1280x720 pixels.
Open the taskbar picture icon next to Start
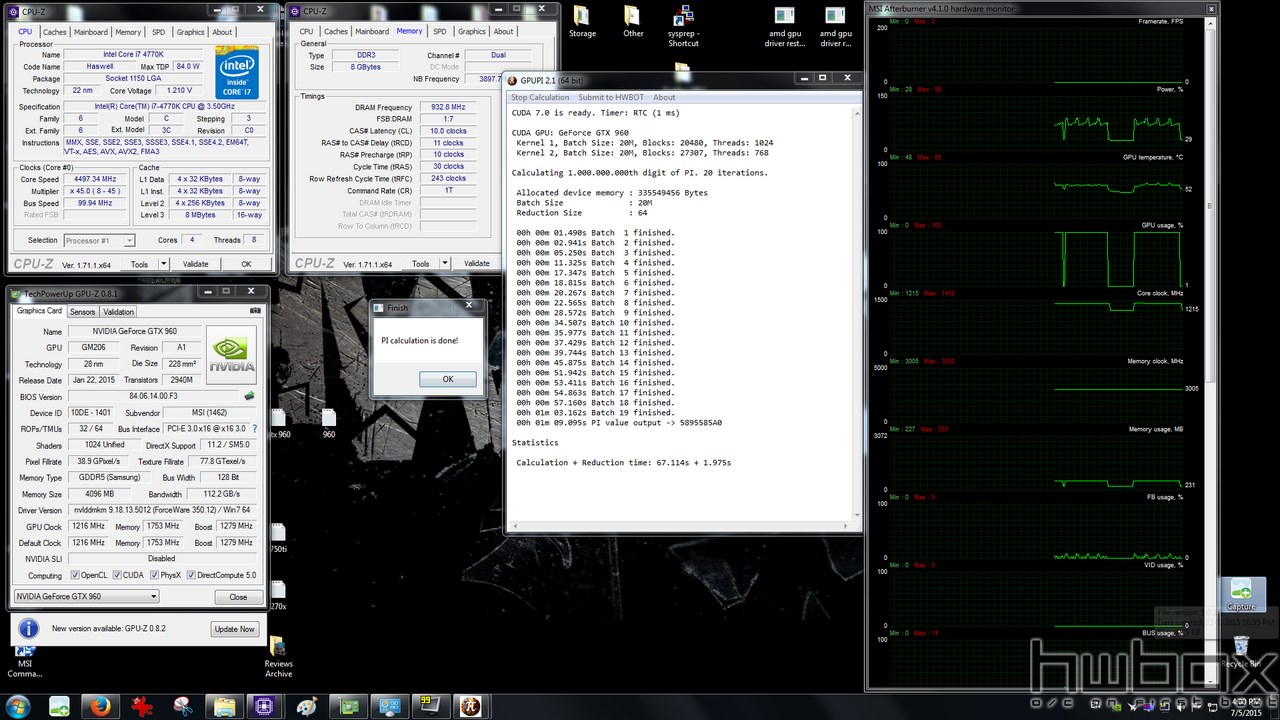[x=59, y=706]
